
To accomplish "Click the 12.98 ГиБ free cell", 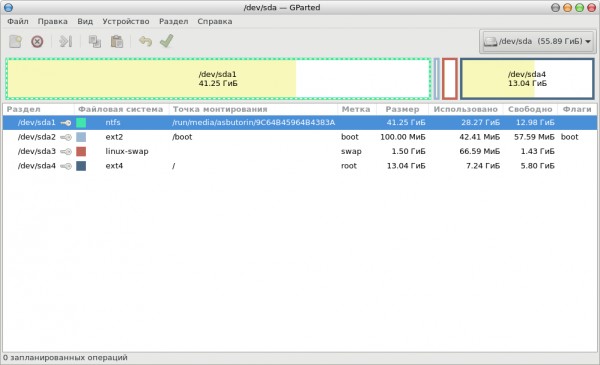I will click(x=535, y=122).
